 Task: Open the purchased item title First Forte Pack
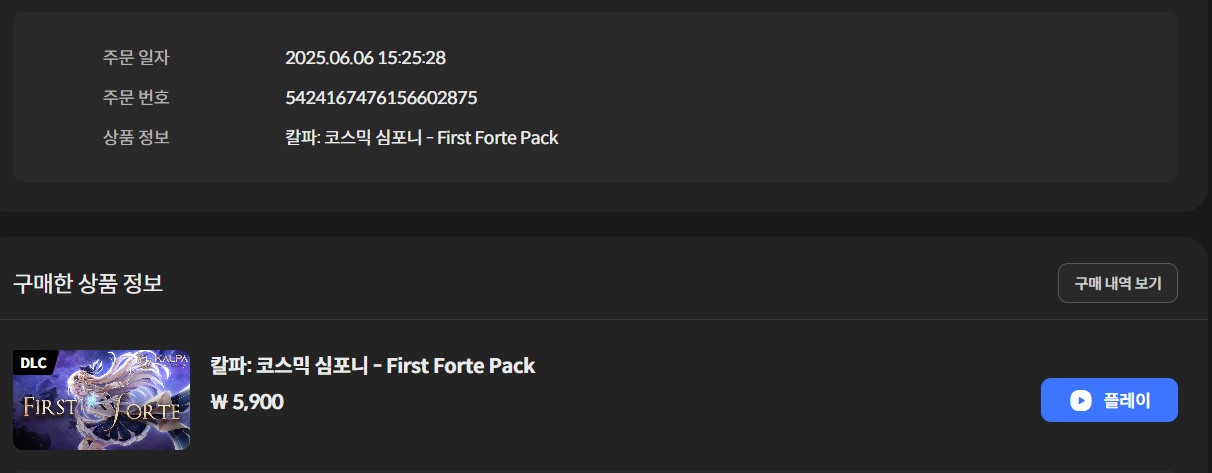(x=373, y=366)
